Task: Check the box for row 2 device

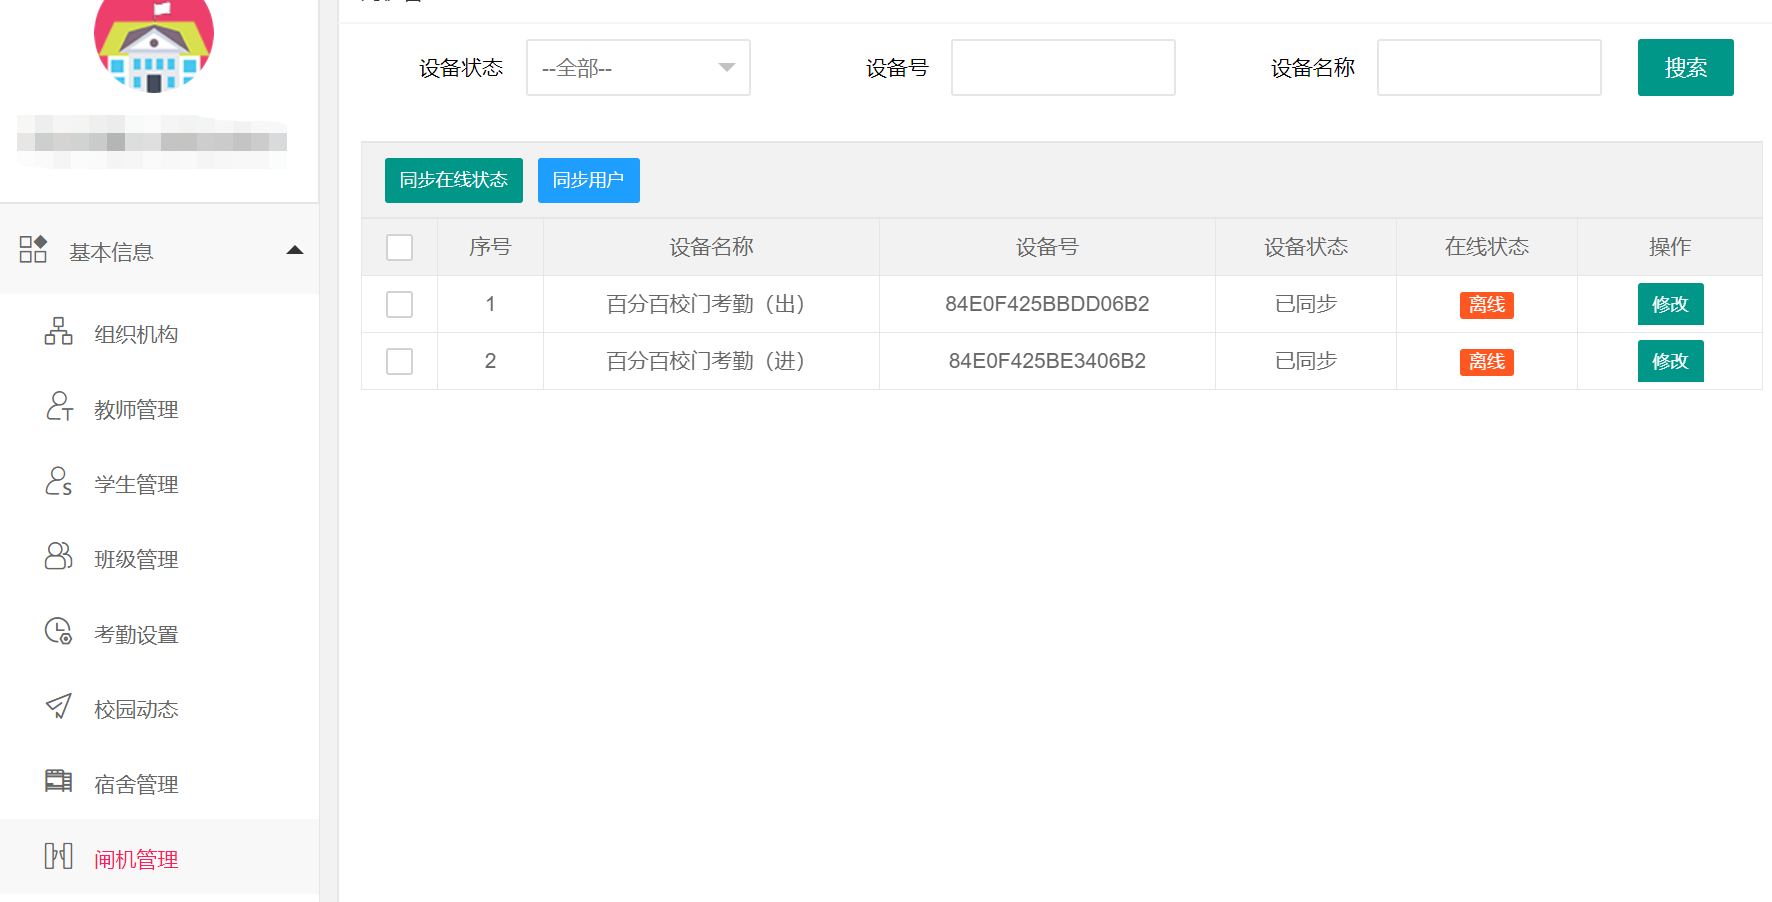Action: 399,361
